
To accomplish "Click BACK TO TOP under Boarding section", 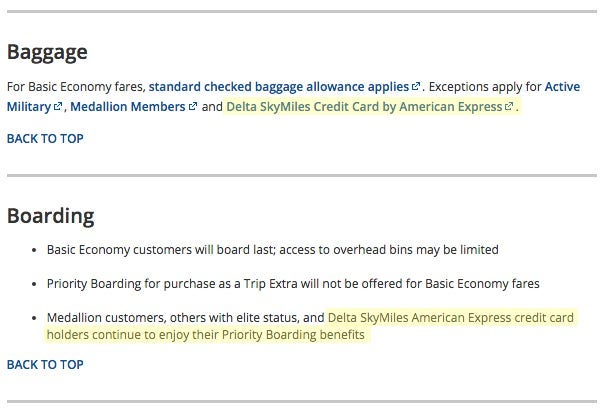I will click(45, 364).
